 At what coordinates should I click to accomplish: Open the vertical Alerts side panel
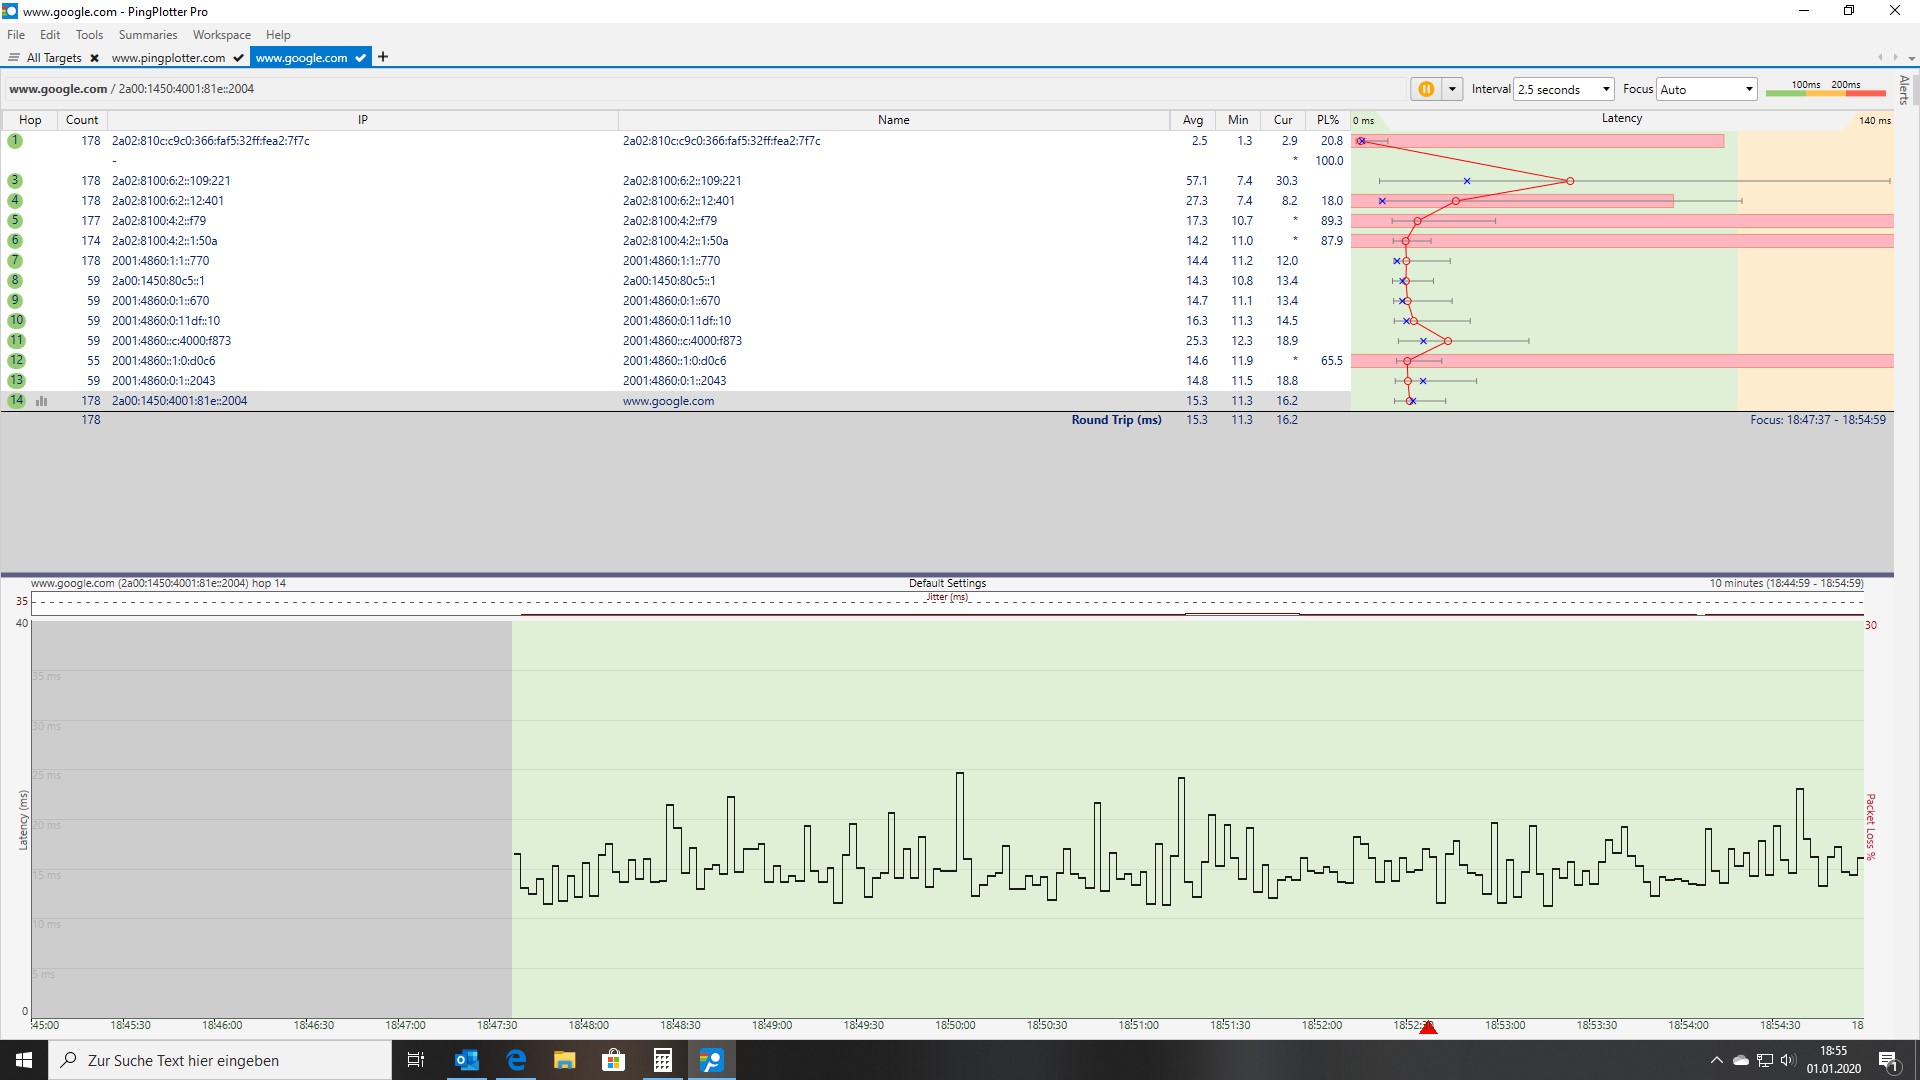(1904, 90)
